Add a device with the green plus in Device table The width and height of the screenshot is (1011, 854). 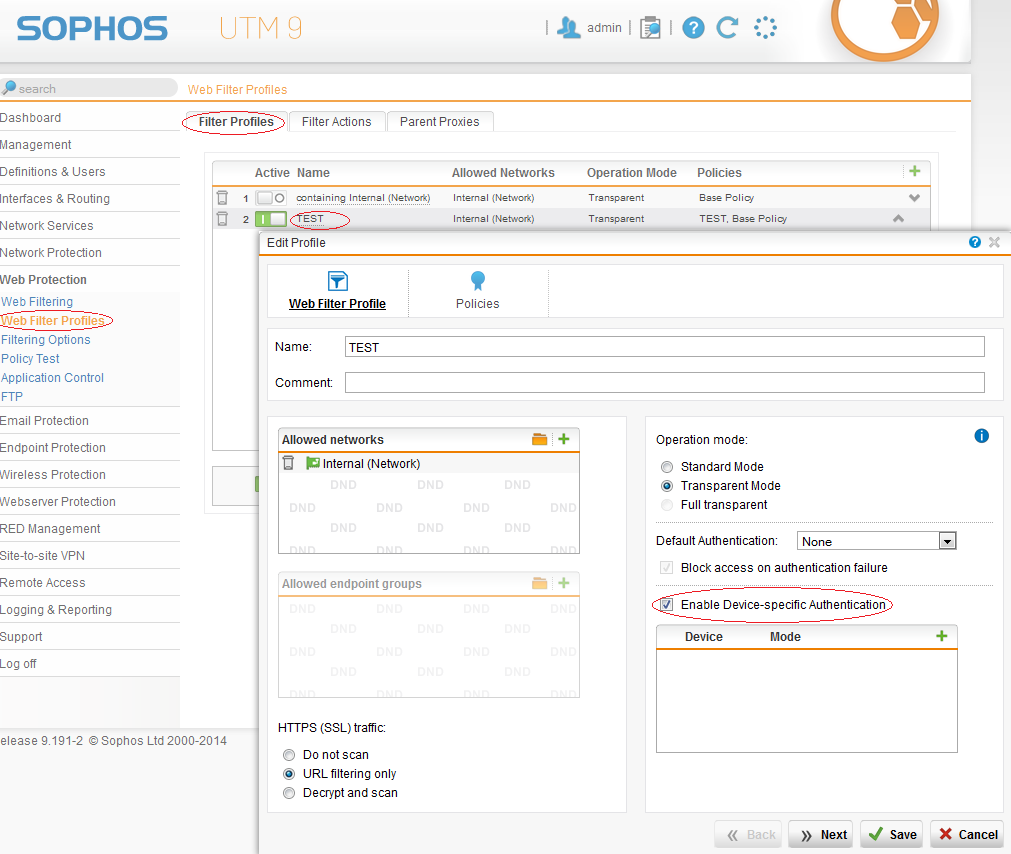click(940, 635)
